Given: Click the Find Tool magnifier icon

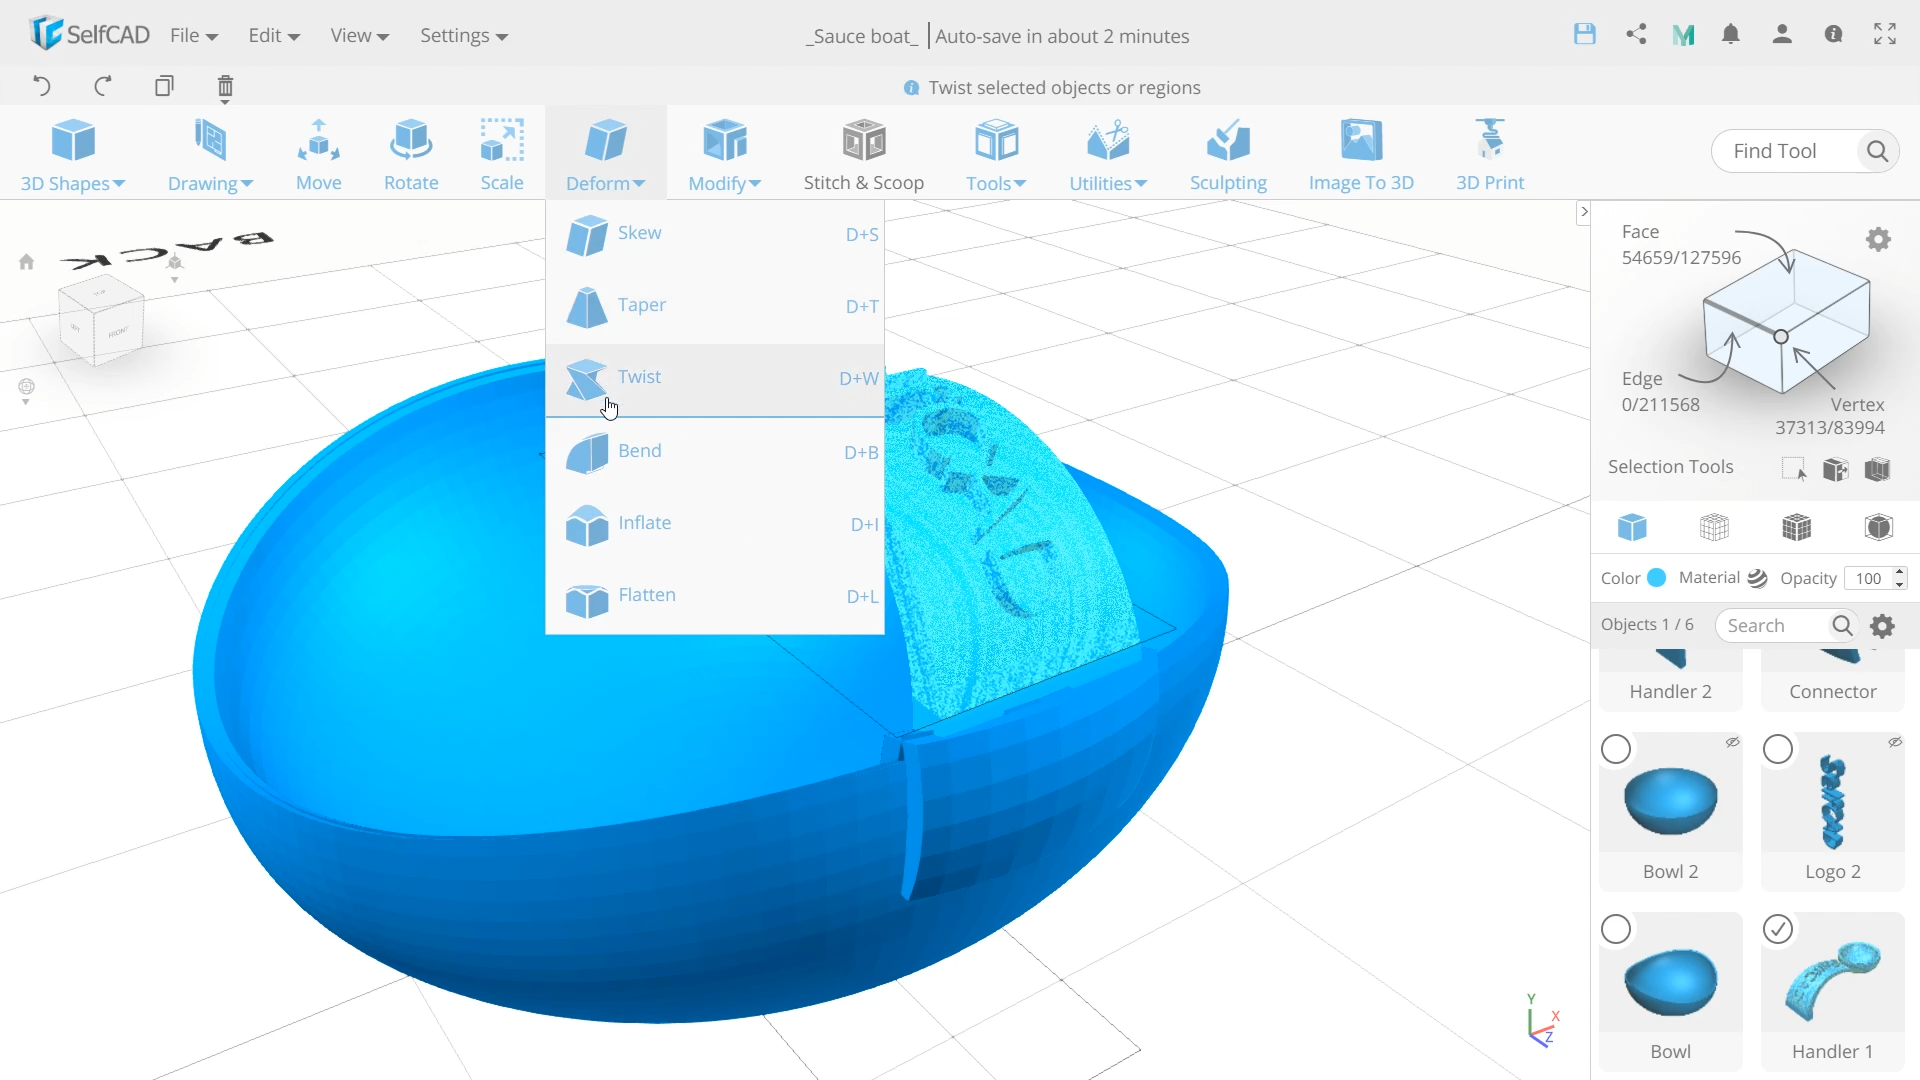Looking at the screenshot, I should [x=1877, y=151].
